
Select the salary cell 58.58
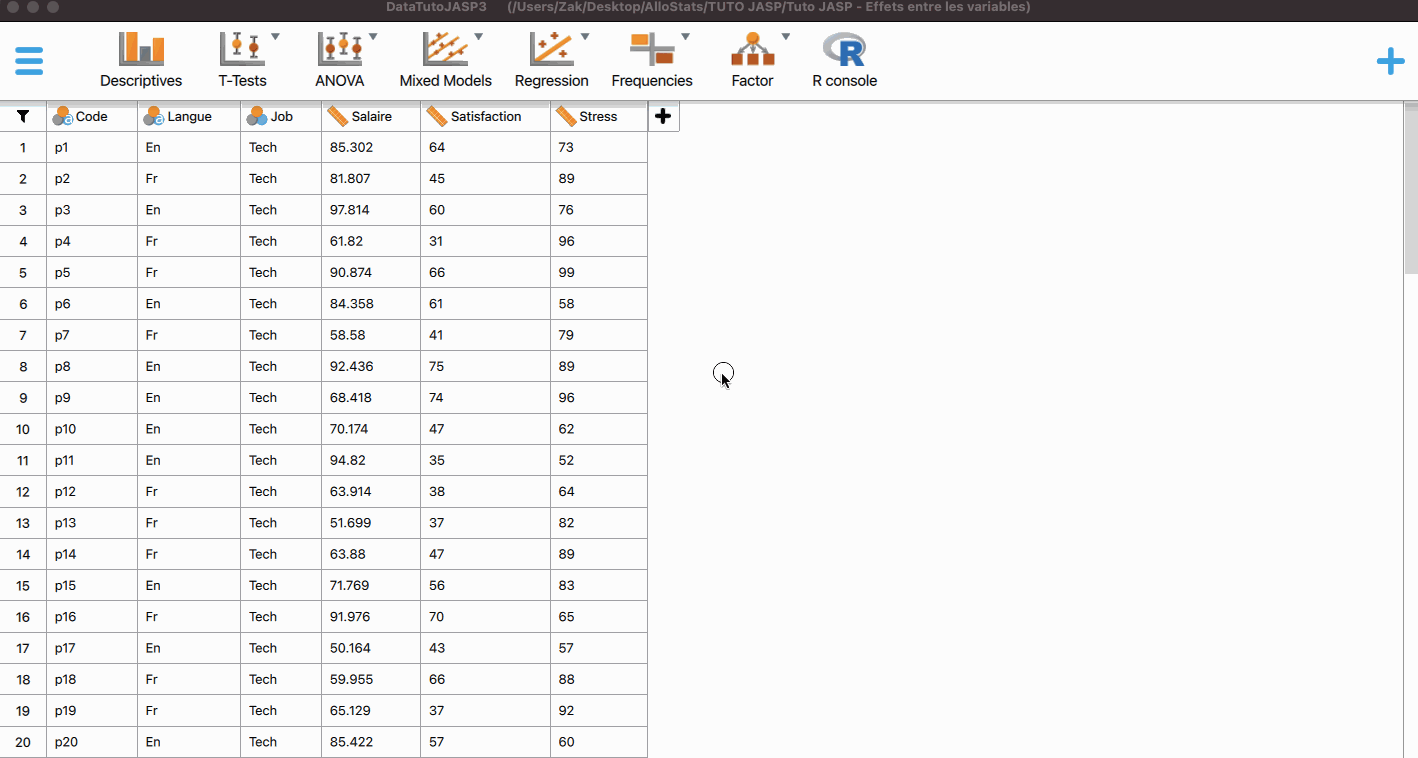point(371,335)
